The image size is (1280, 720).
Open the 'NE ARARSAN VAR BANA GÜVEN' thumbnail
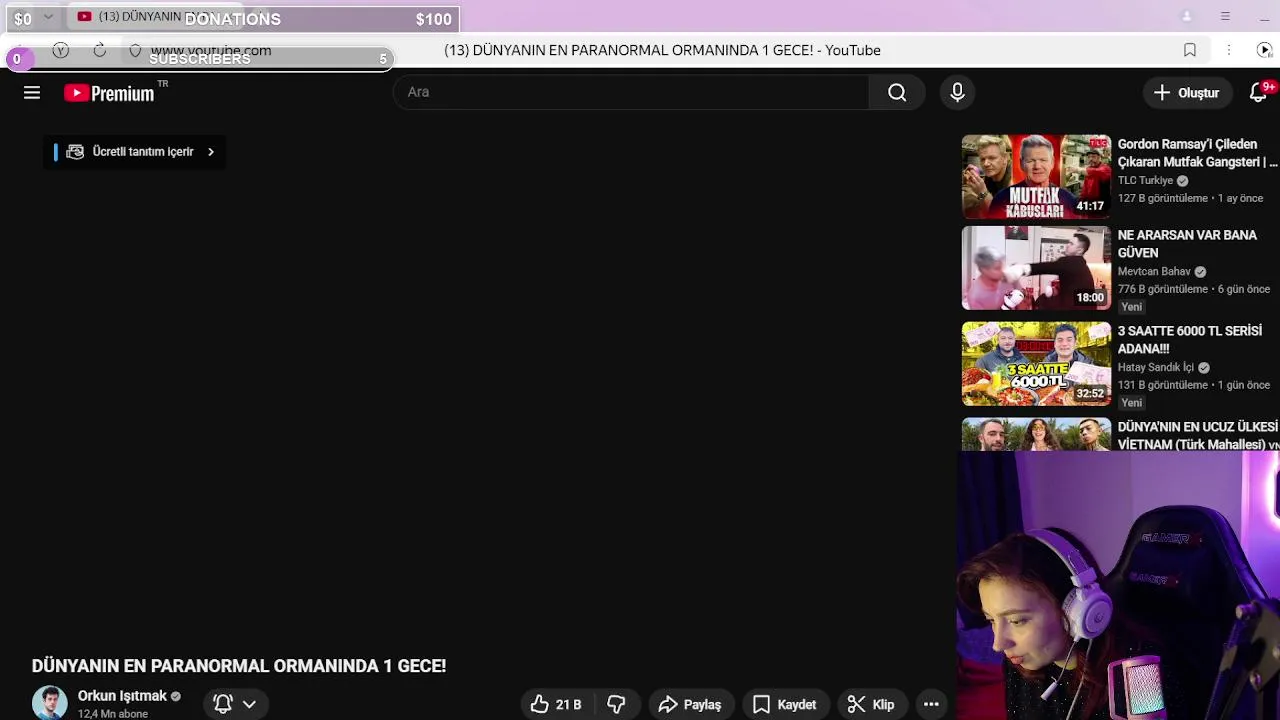point(1036,268)
